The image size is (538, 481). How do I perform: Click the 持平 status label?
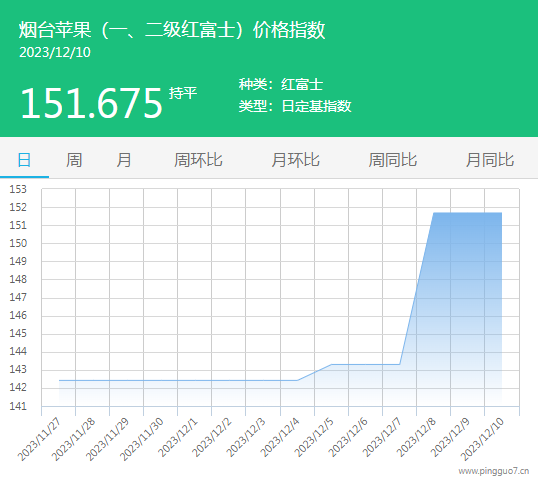(x=183, y=93)
